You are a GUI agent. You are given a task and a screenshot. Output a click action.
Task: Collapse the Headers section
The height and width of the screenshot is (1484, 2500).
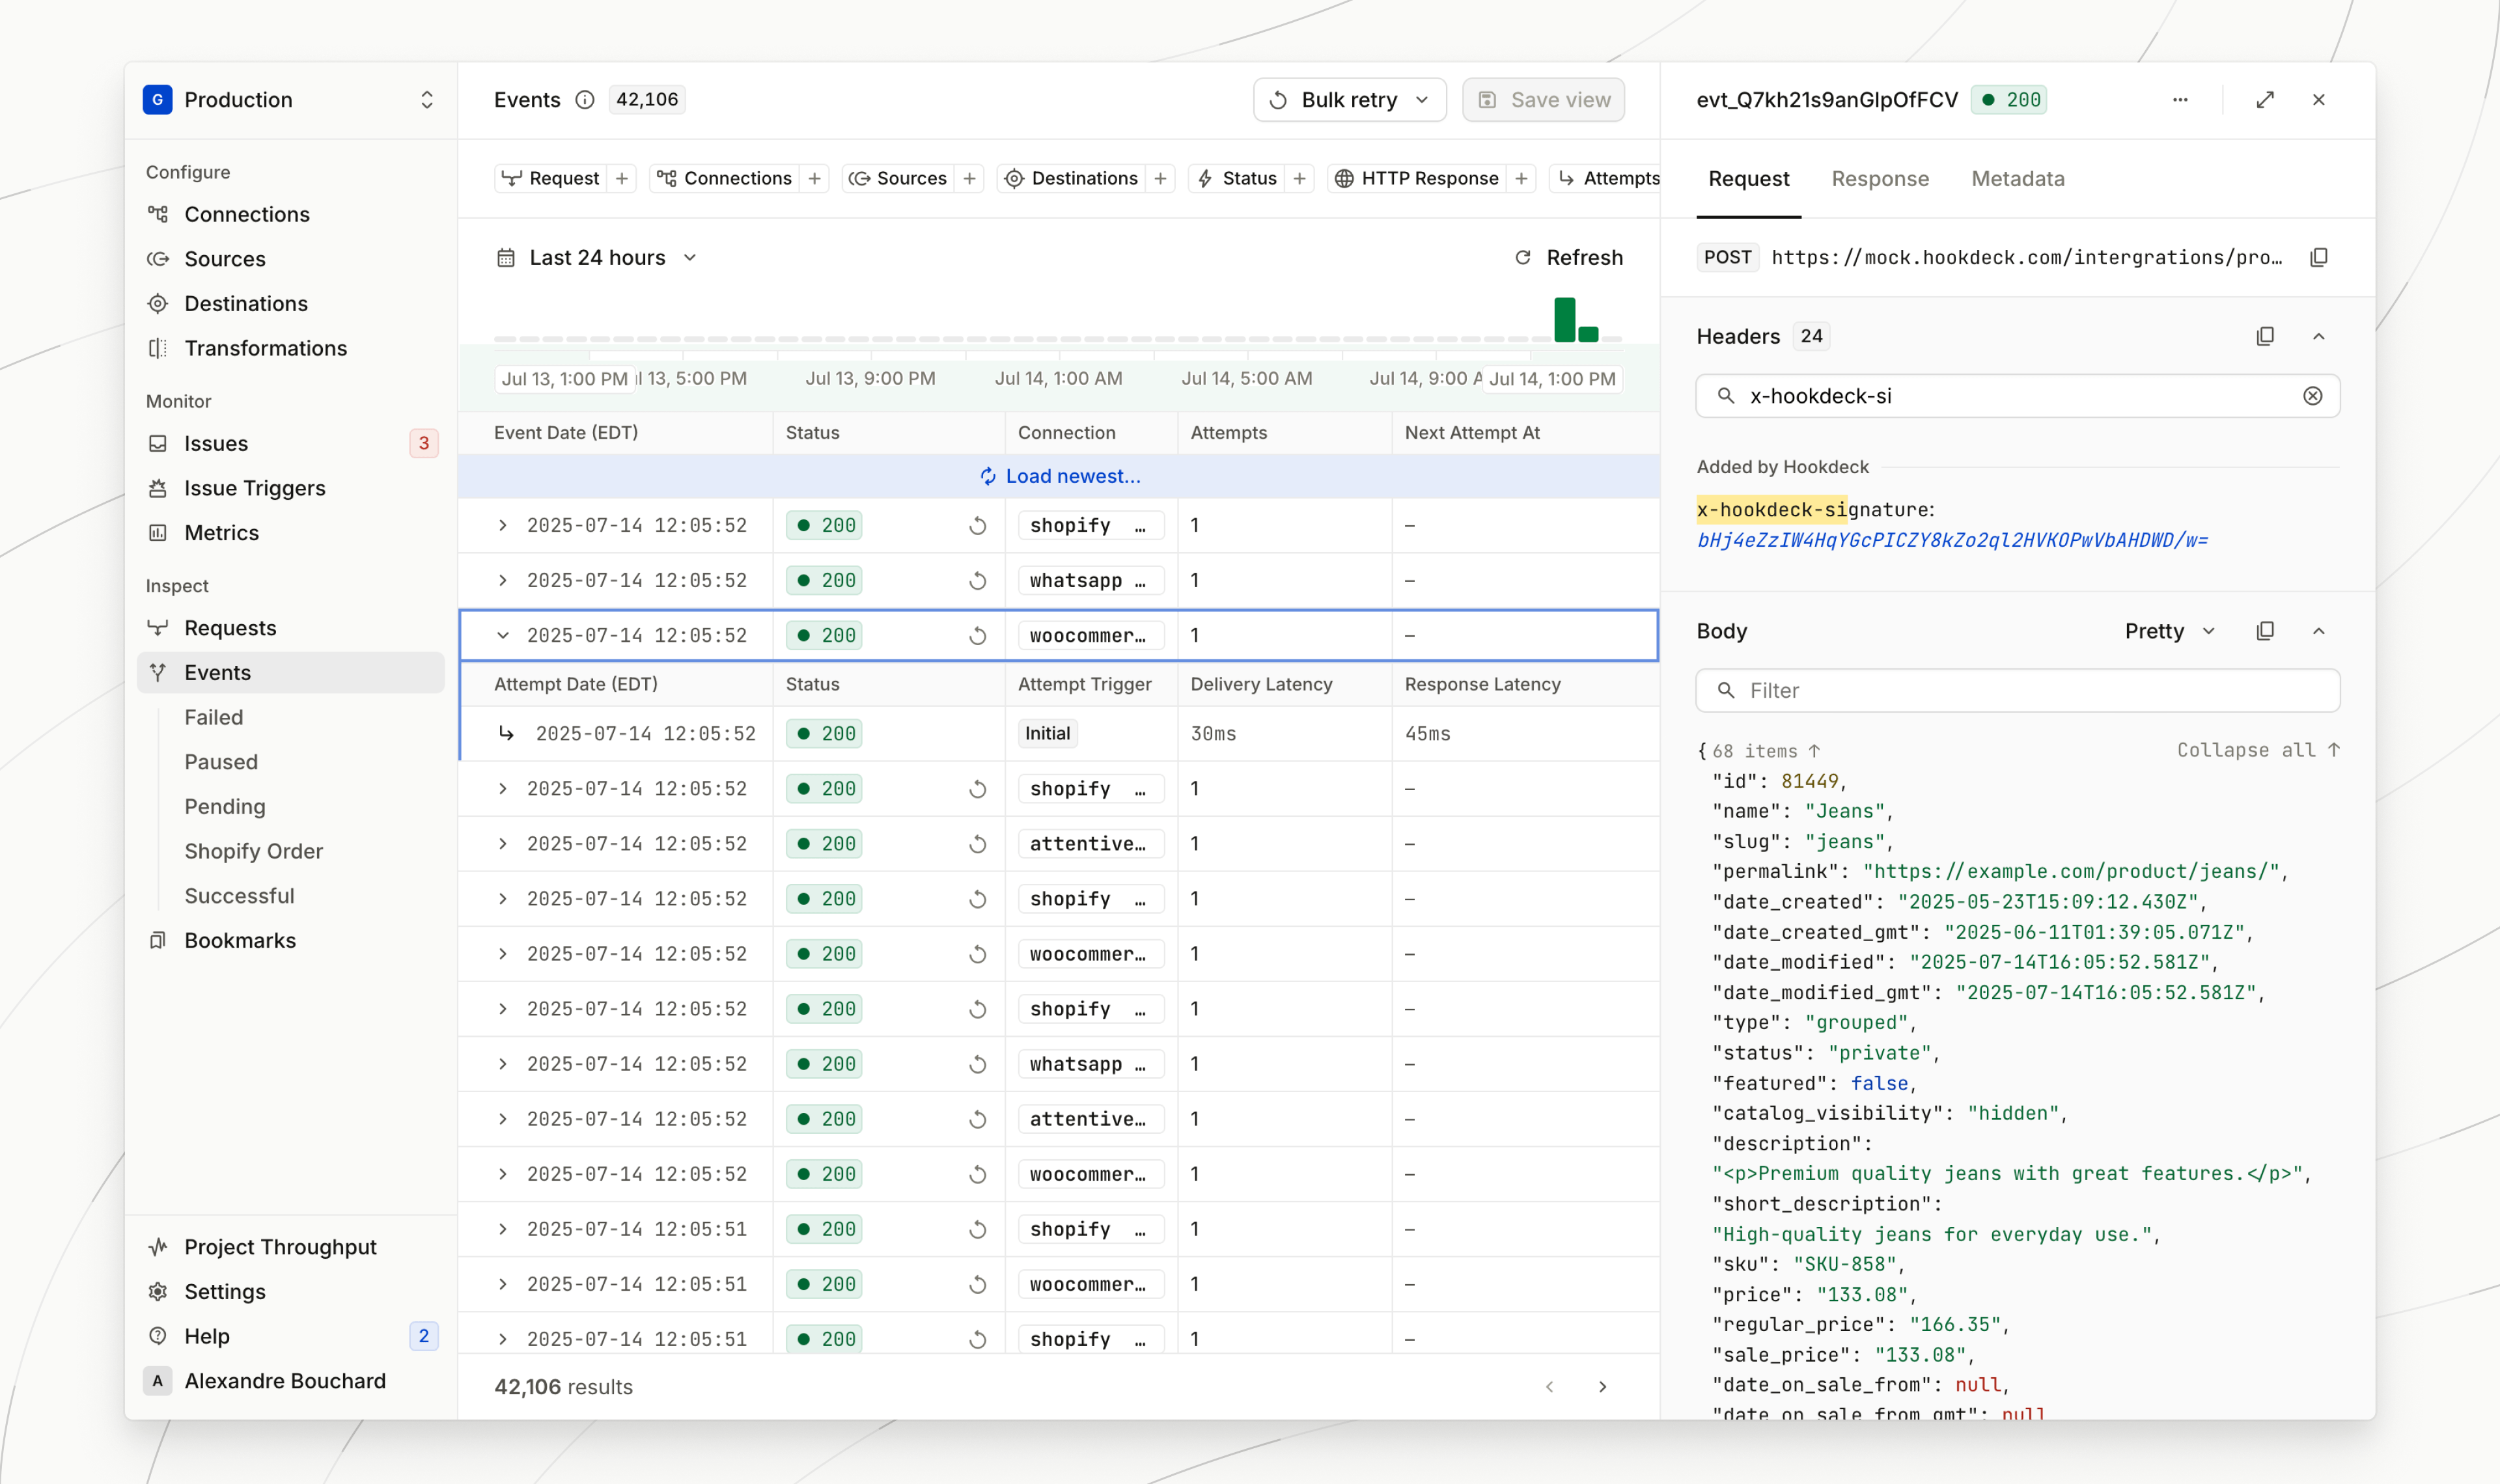[2318, 336]
